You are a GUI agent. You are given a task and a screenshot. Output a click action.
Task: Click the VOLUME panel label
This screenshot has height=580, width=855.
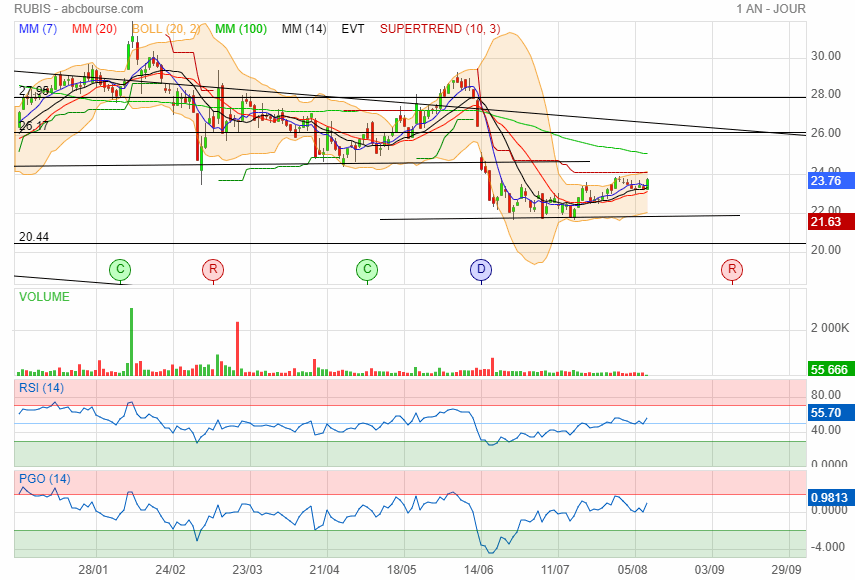tap(44, 297)
